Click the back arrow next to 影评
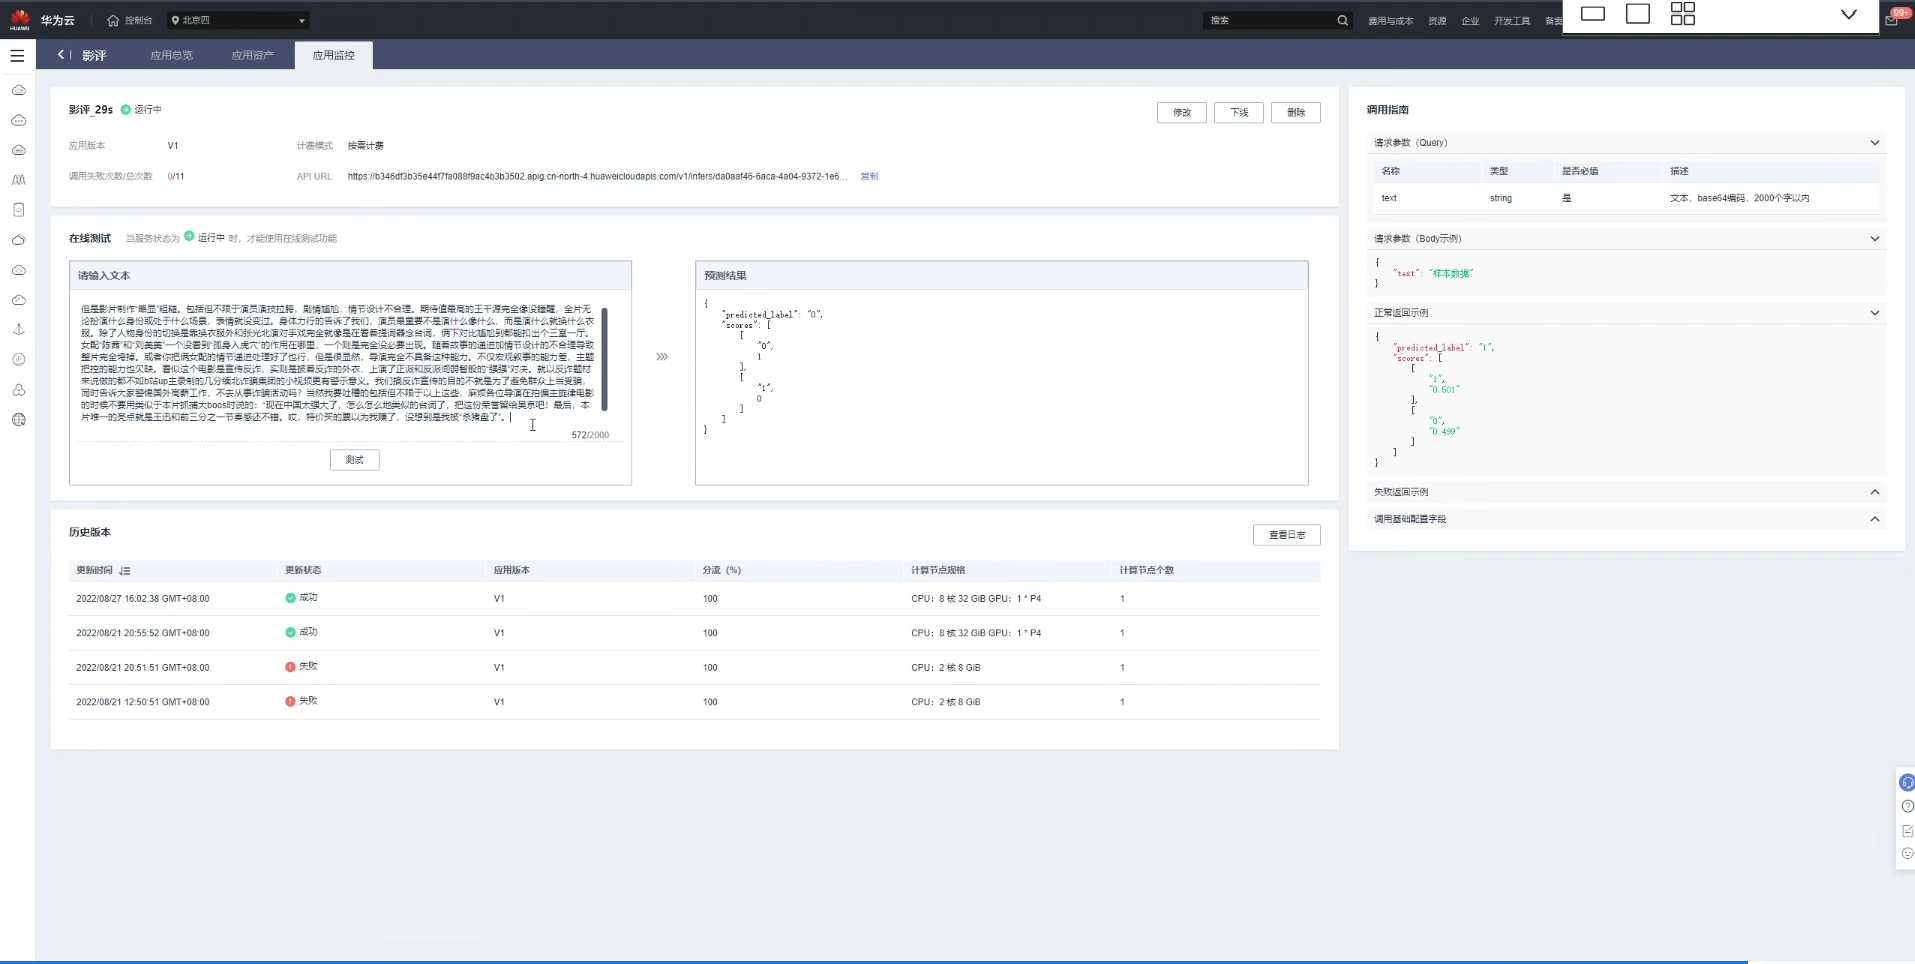The height and width of the screenshot is (964, 1915). (61, 55)
